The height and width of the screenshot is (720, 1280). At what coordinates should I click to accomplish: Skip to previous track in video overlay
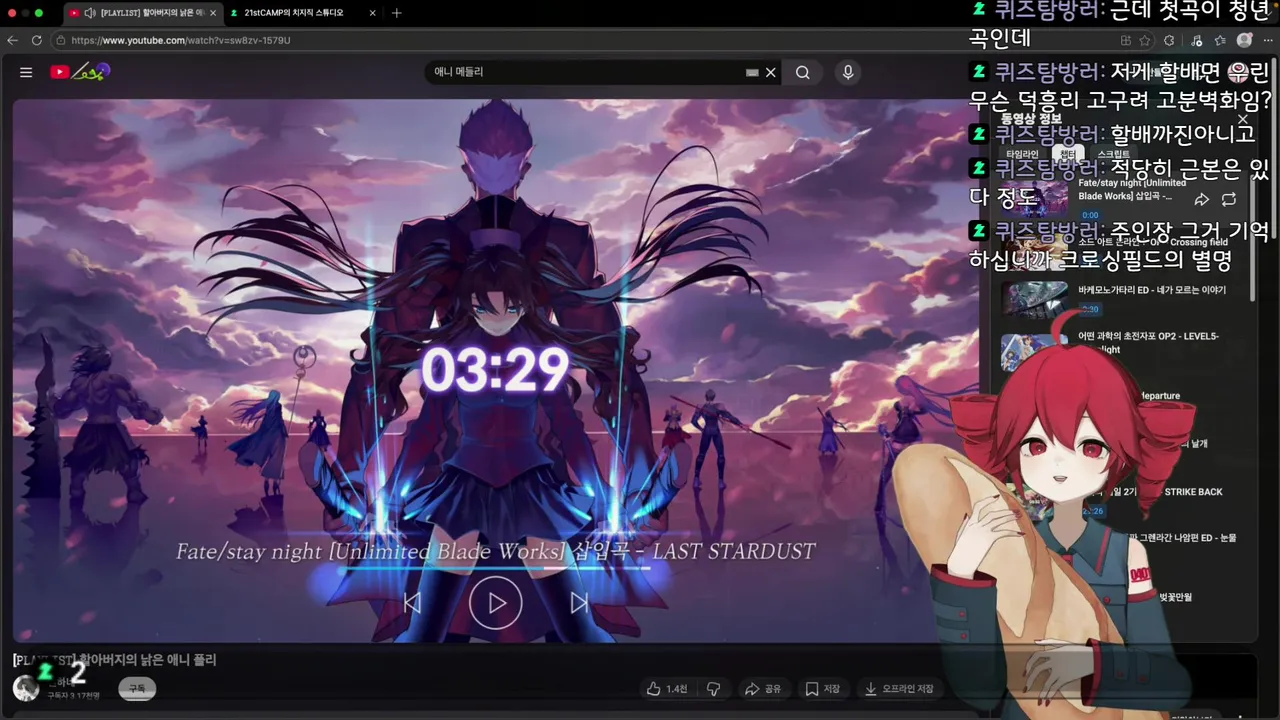coord(412,603)
